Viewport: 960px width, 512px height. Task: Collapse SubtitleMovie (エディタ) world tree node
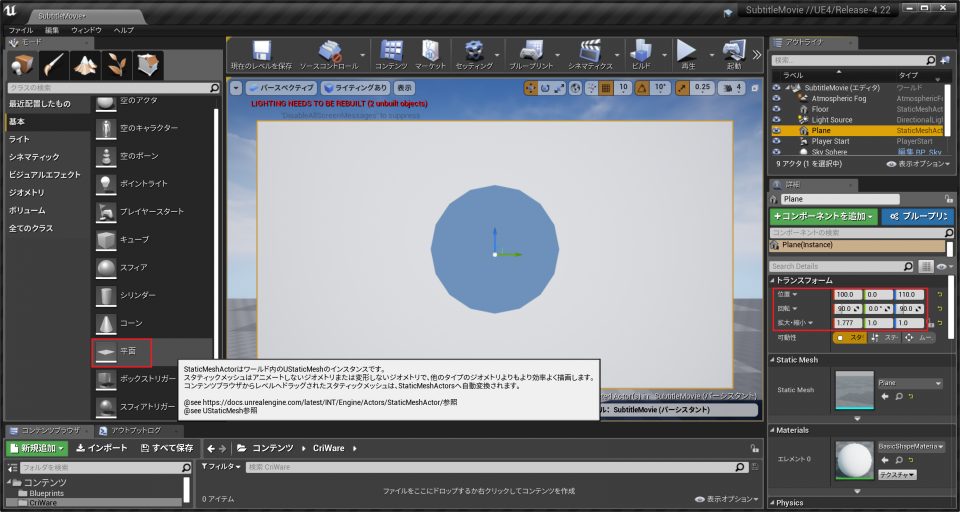coord(788,88)
